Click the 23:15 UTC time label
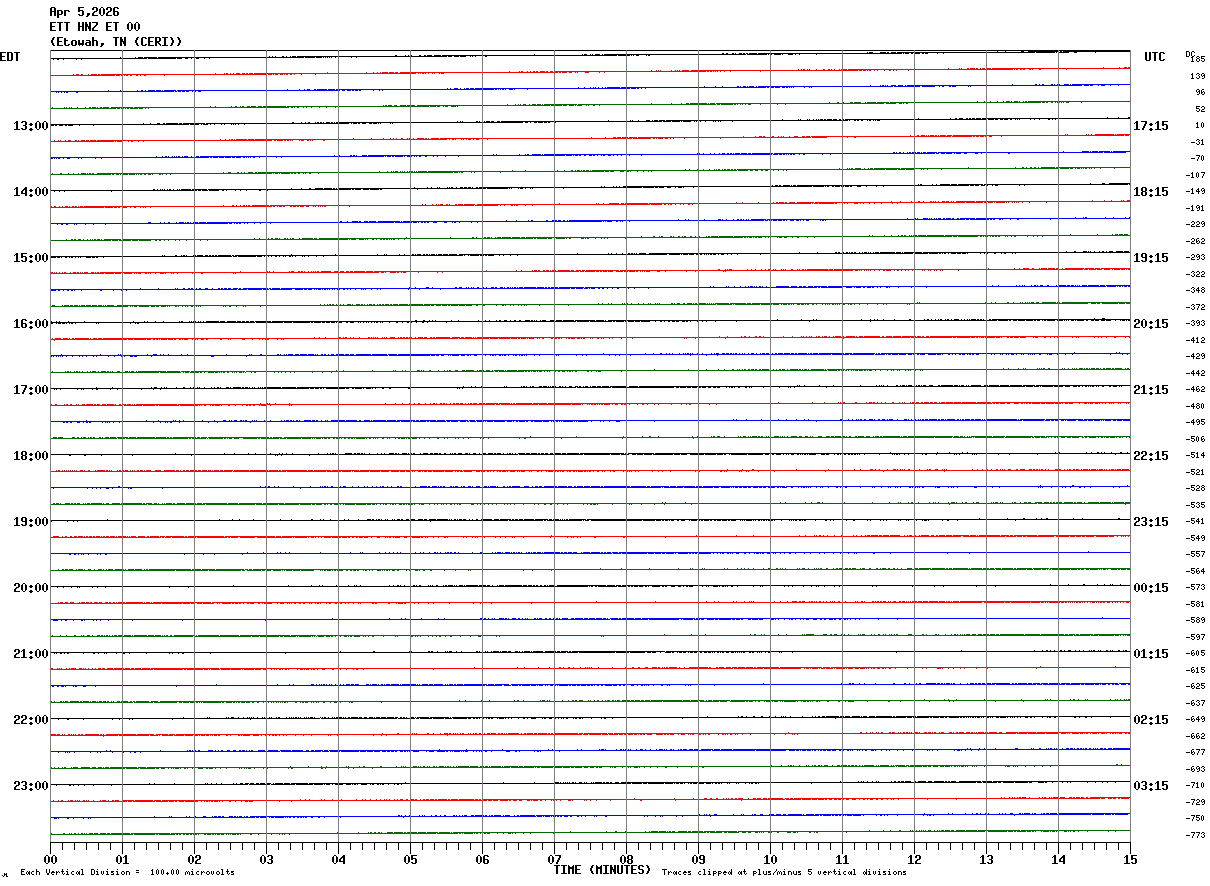 (1150, 522)
